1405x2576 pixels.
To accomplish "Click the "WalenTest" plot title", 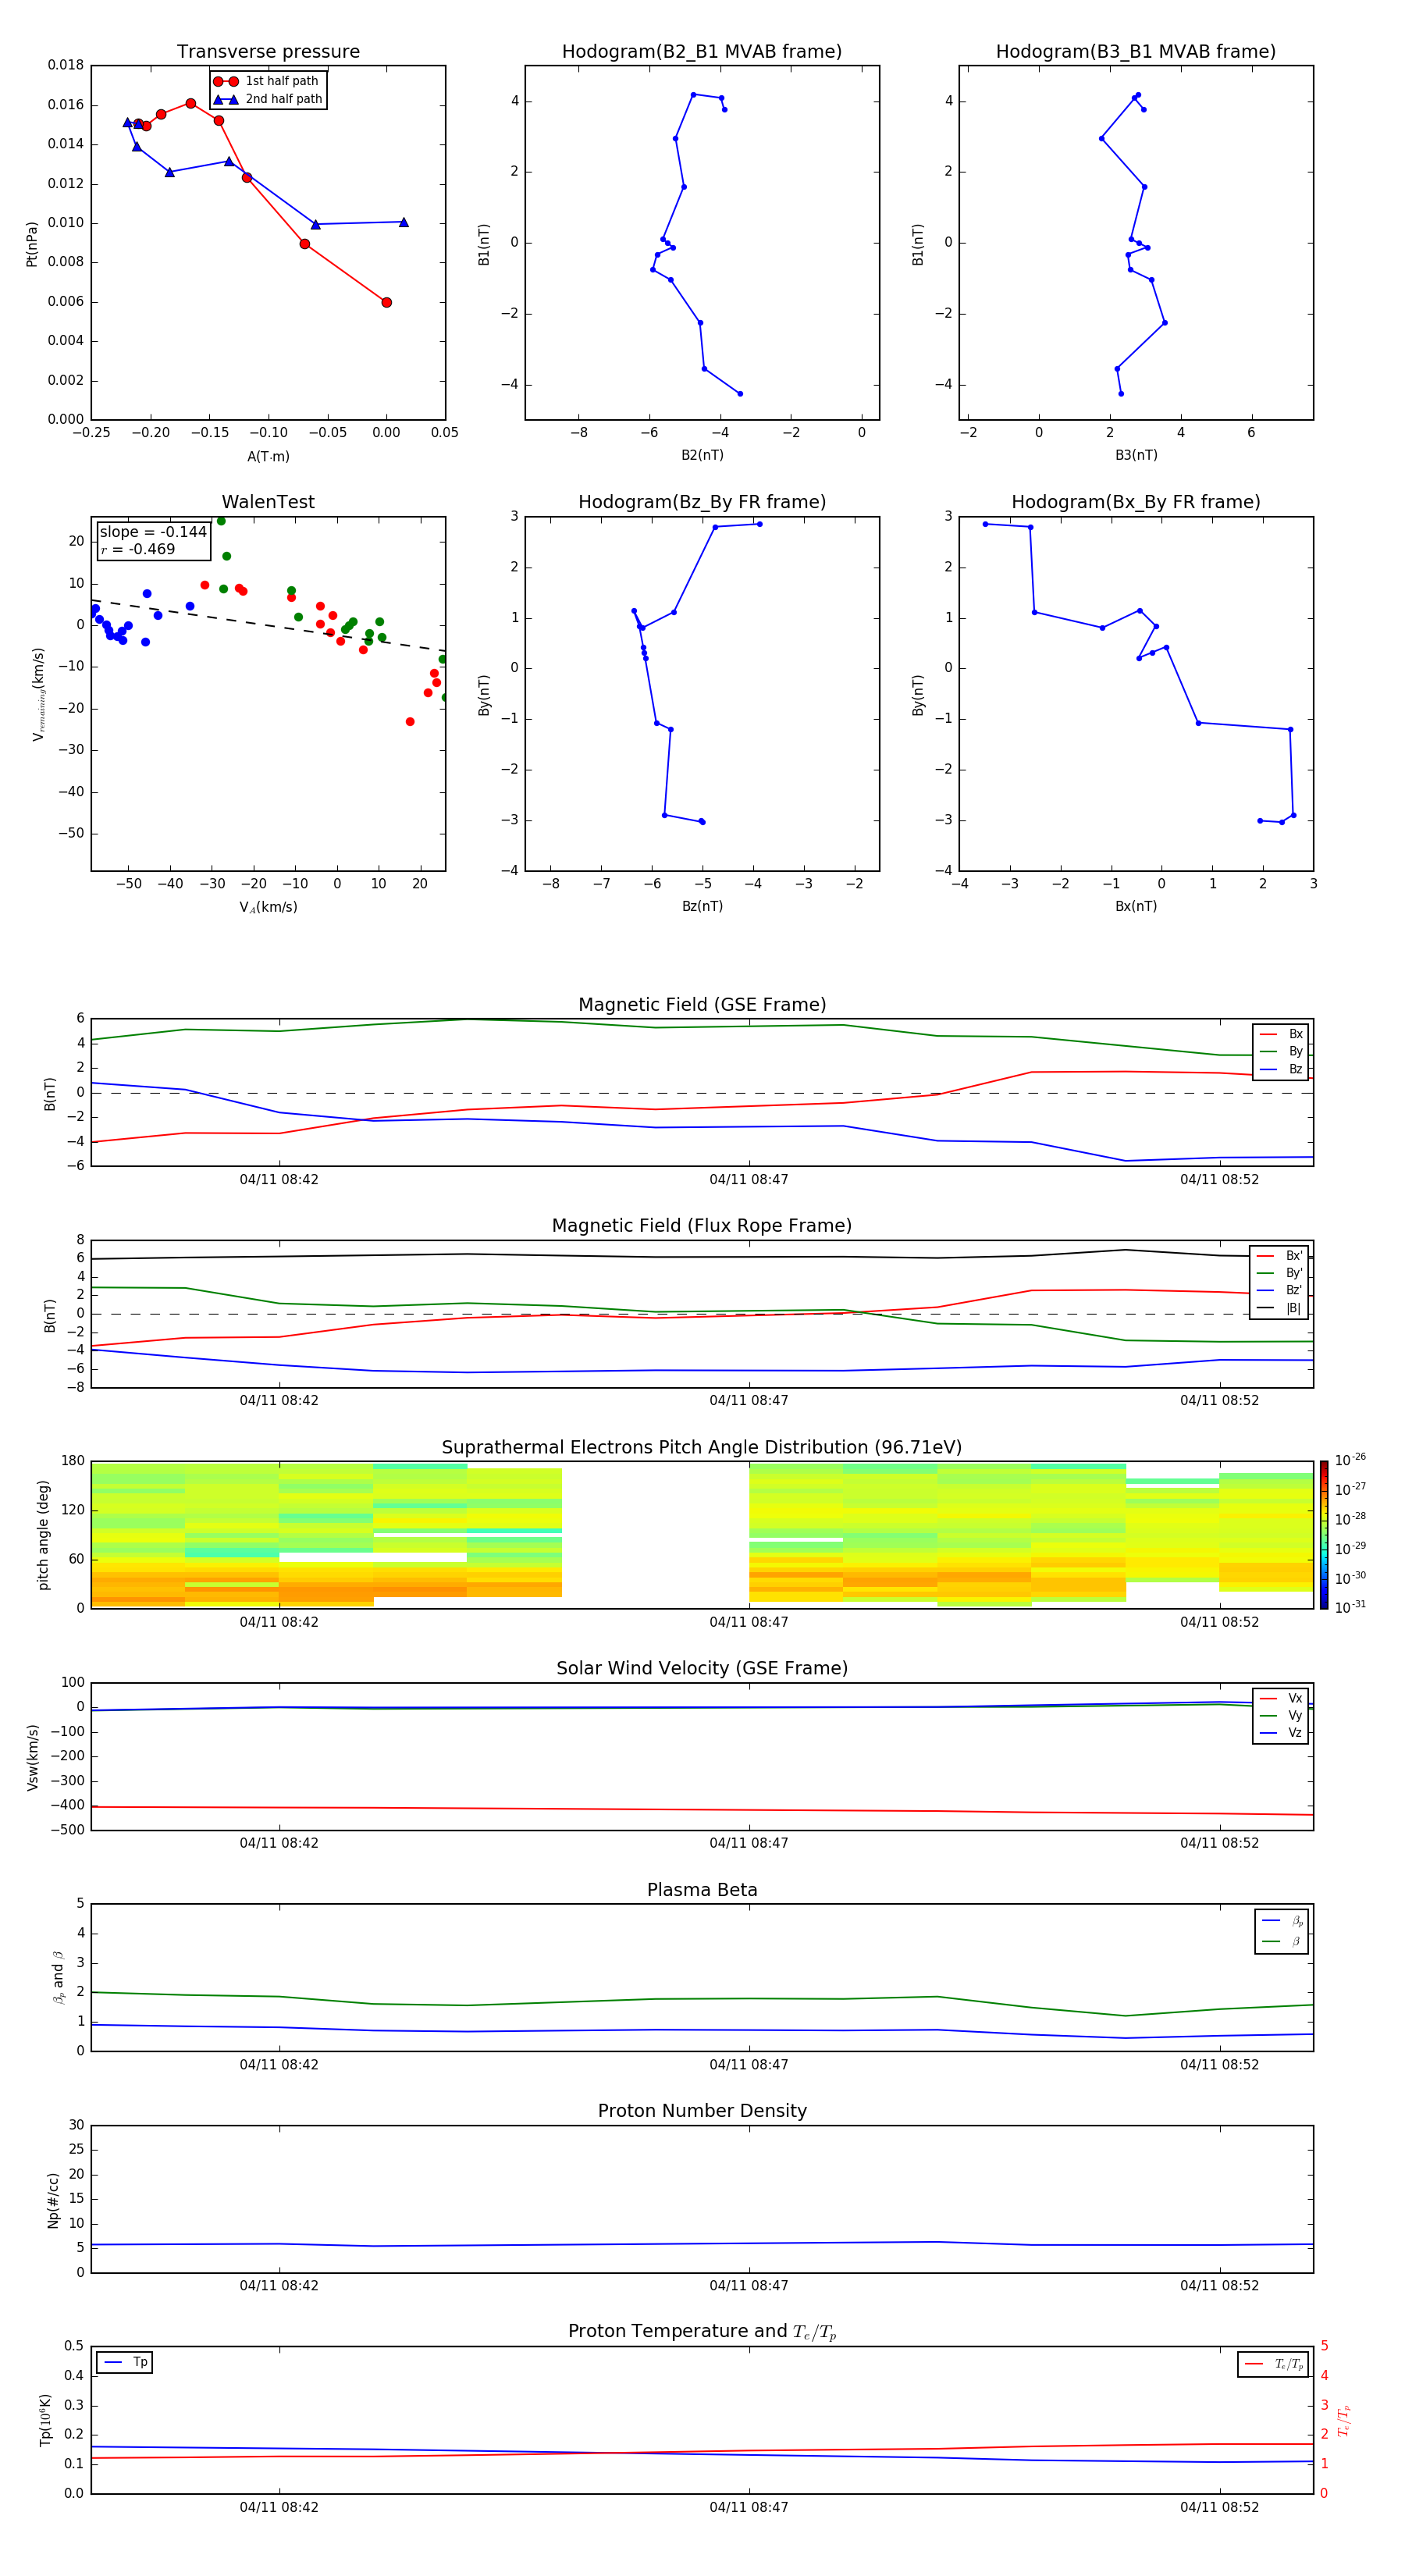I will click(268, 502).
